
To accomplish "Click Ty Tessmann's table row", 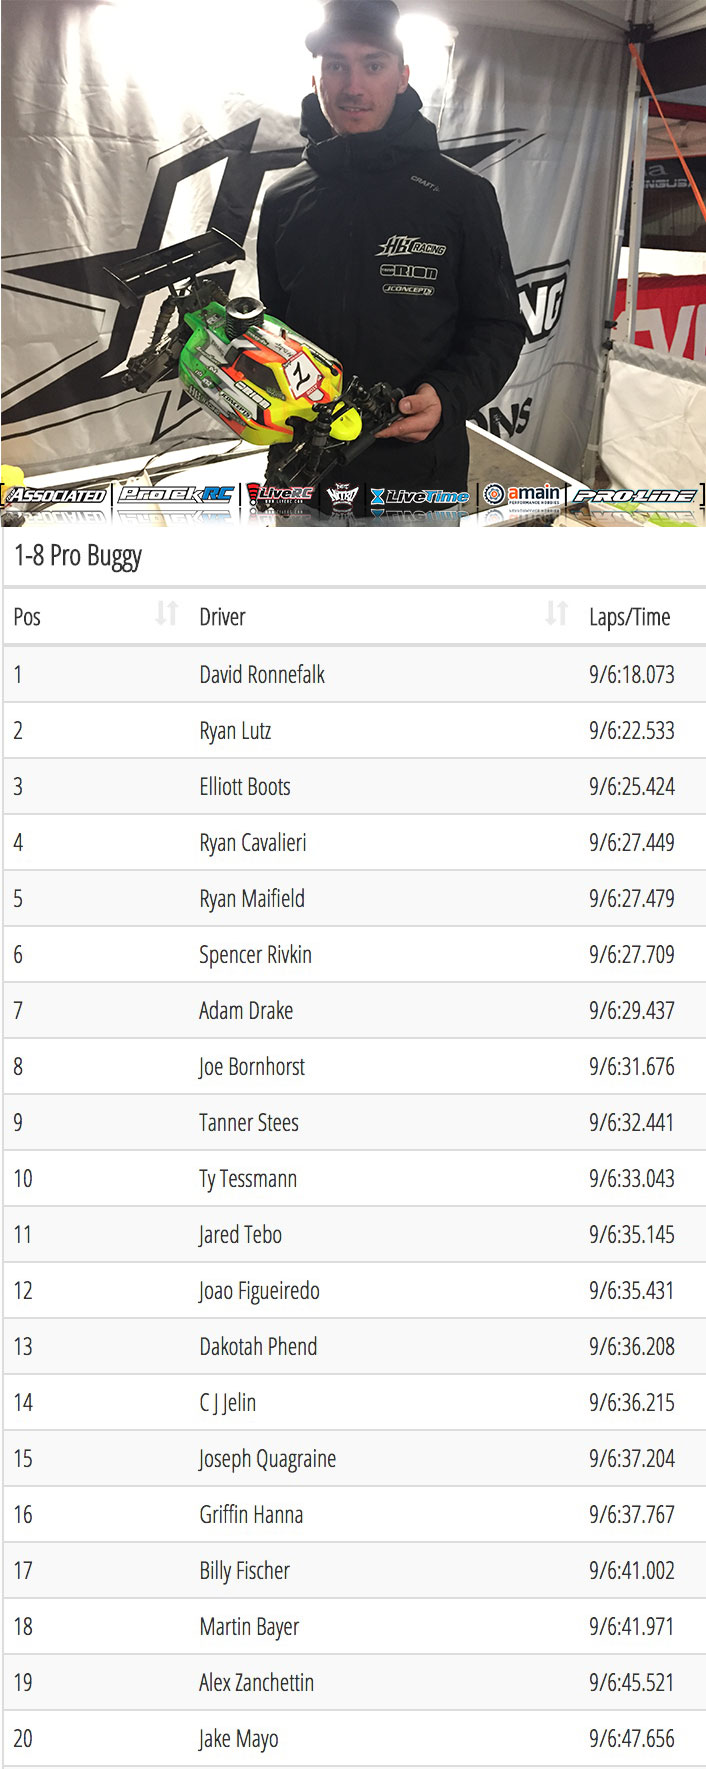I will [353, 1178].
